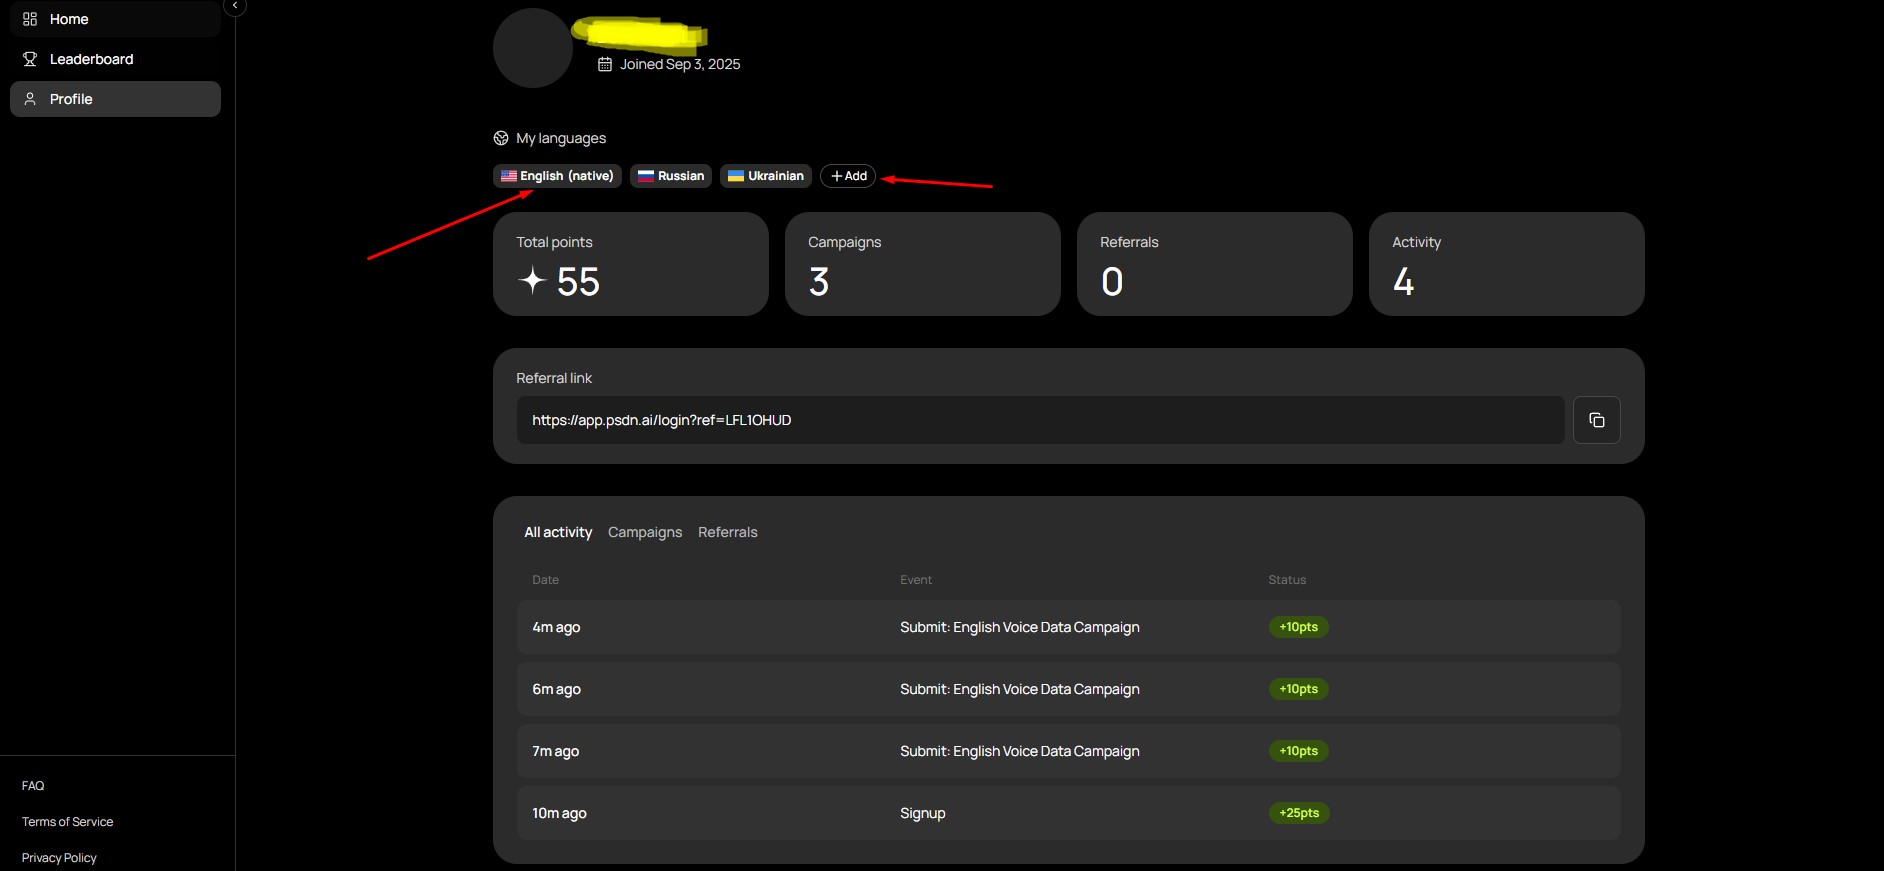This screenshot has width=1884, height=871.
Task: Click the Home grid icon in sidebar
Action: [x=30, y=19]
